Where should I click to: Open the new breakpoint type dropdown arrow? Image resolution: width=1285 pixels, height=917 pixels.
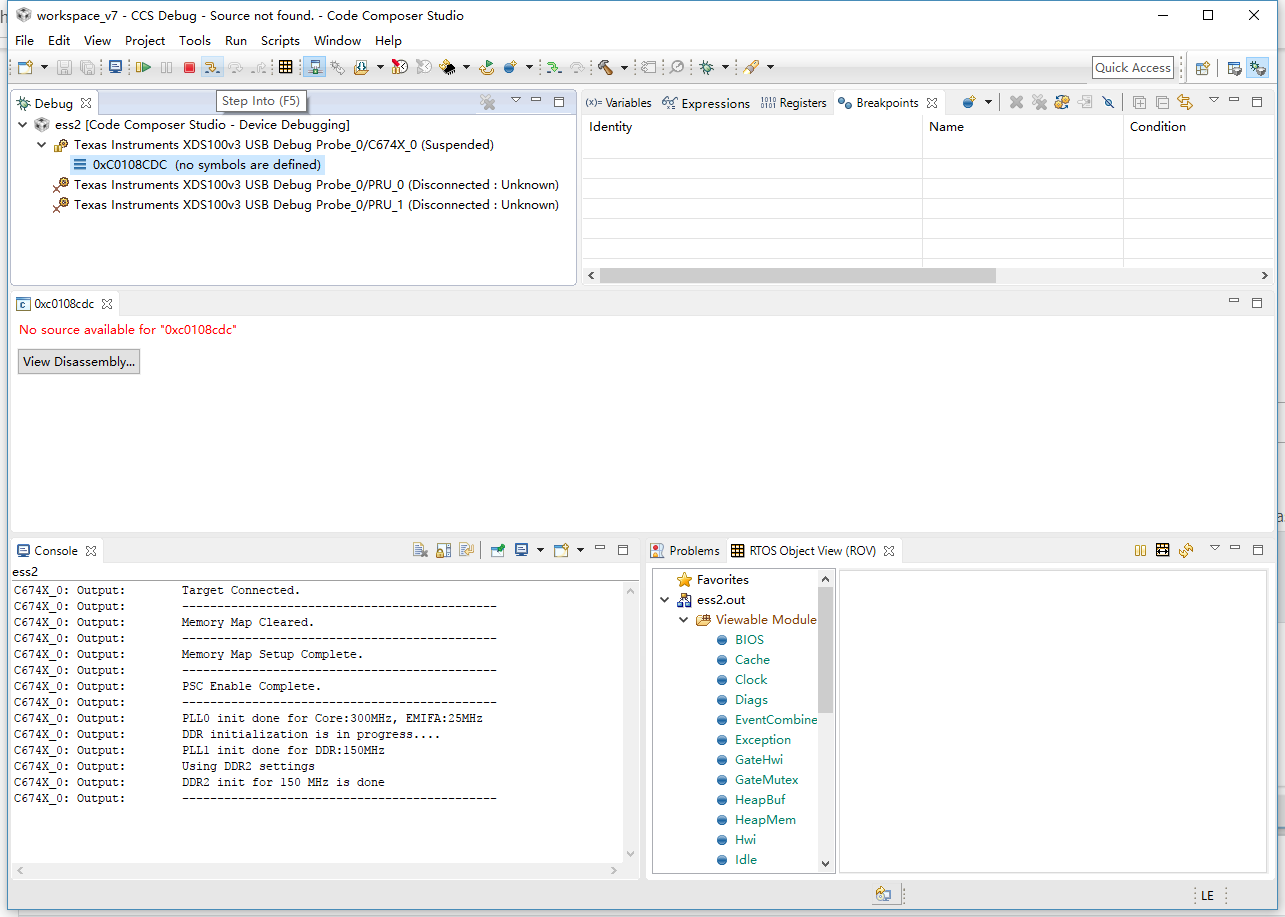(x=988, y=102)
